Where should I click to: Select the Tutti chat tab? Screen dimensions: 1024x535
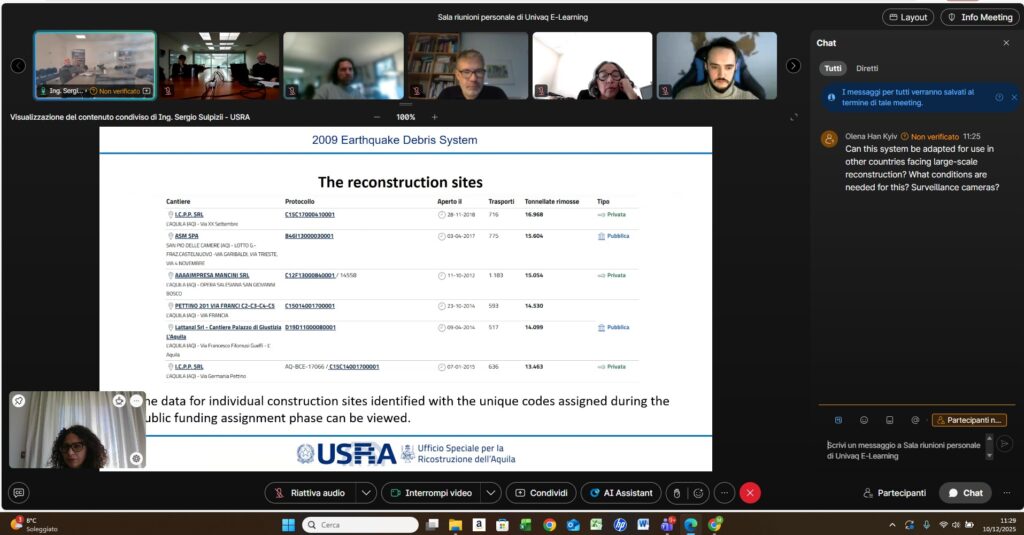(832, 68)
